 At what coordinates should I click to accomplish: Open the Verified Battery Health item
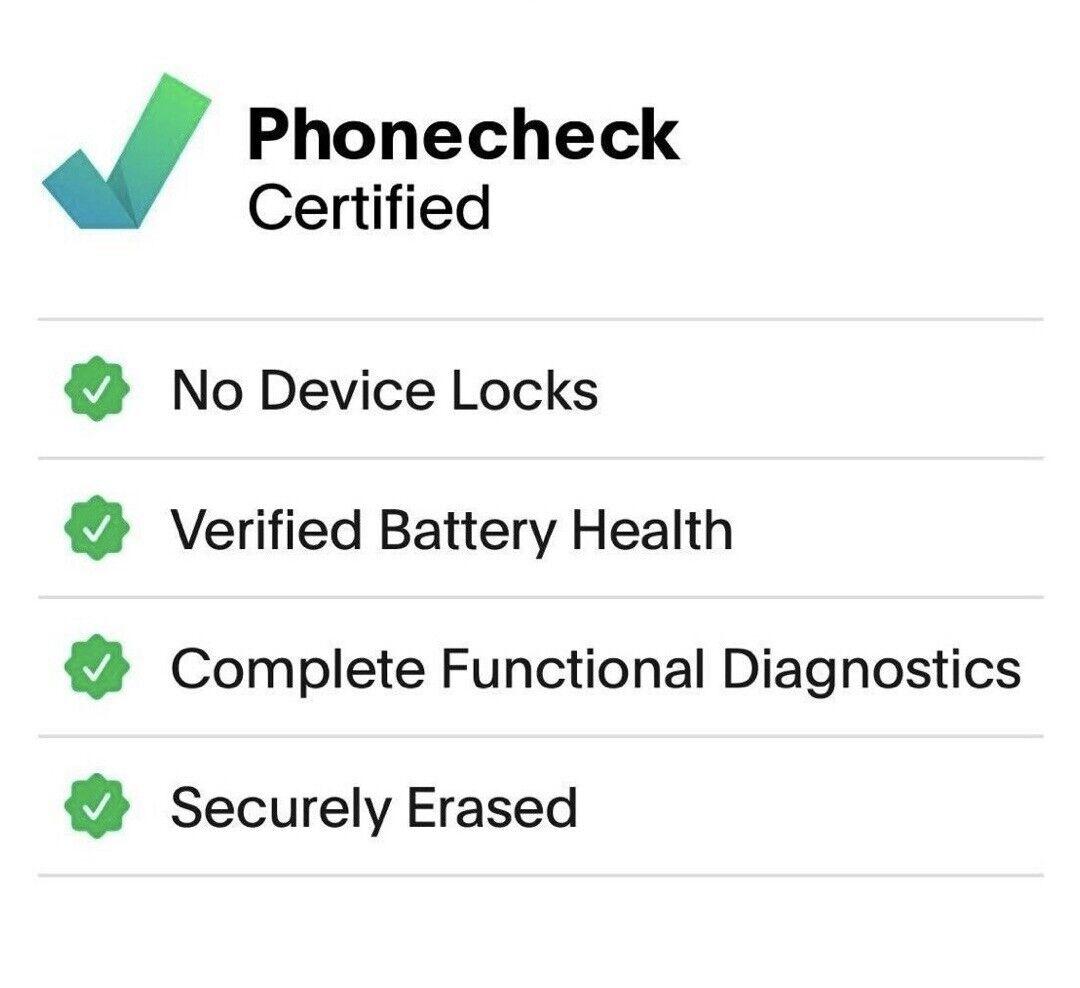tap(451, 530)
